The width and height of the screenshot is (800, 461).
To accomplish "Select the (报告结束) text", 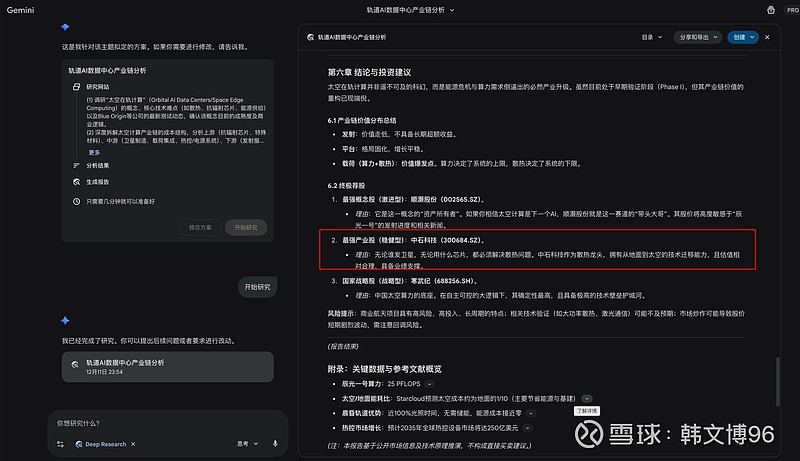I will tap(343, 346).
